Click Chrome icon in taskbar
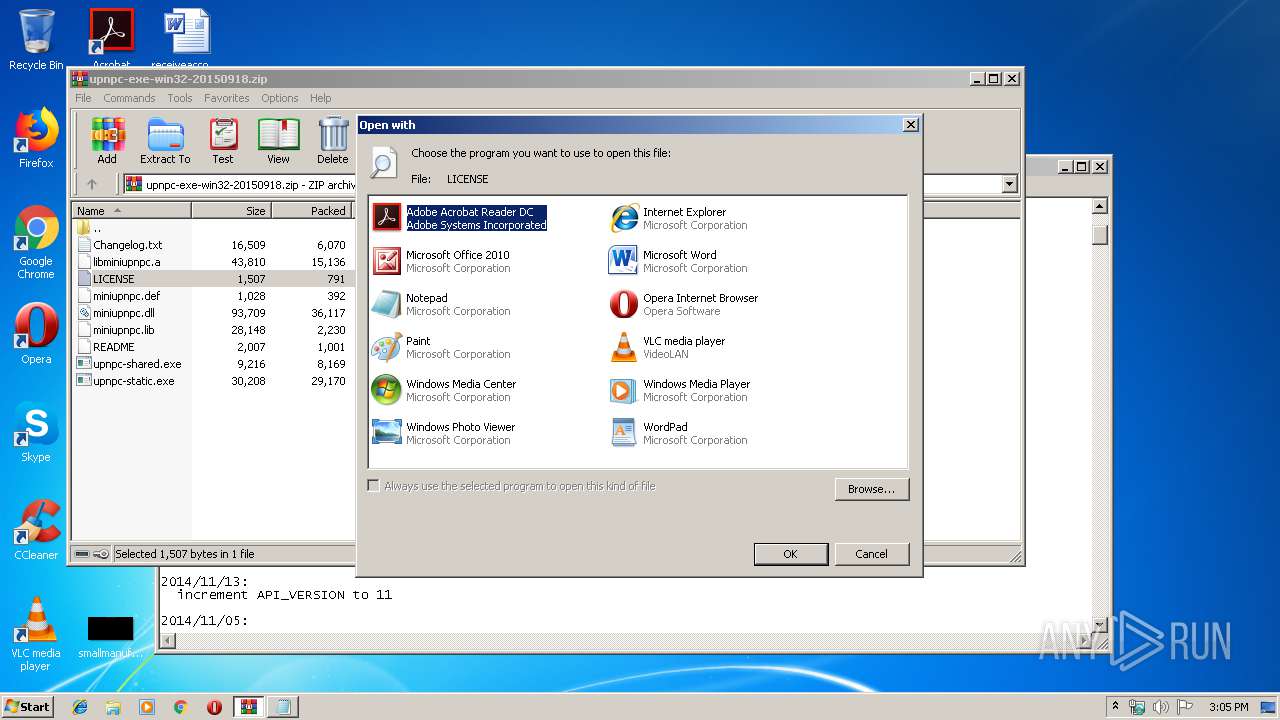This screenshot has width=1280, height=720. click(x=180, y=707)
